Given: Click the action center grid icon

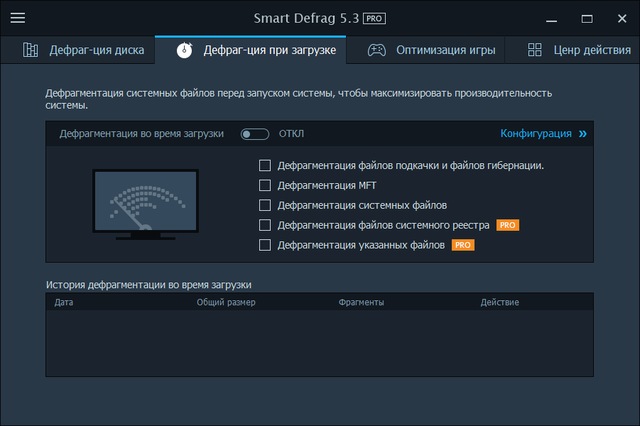Looking at the screenshot, I should [535, 50].
